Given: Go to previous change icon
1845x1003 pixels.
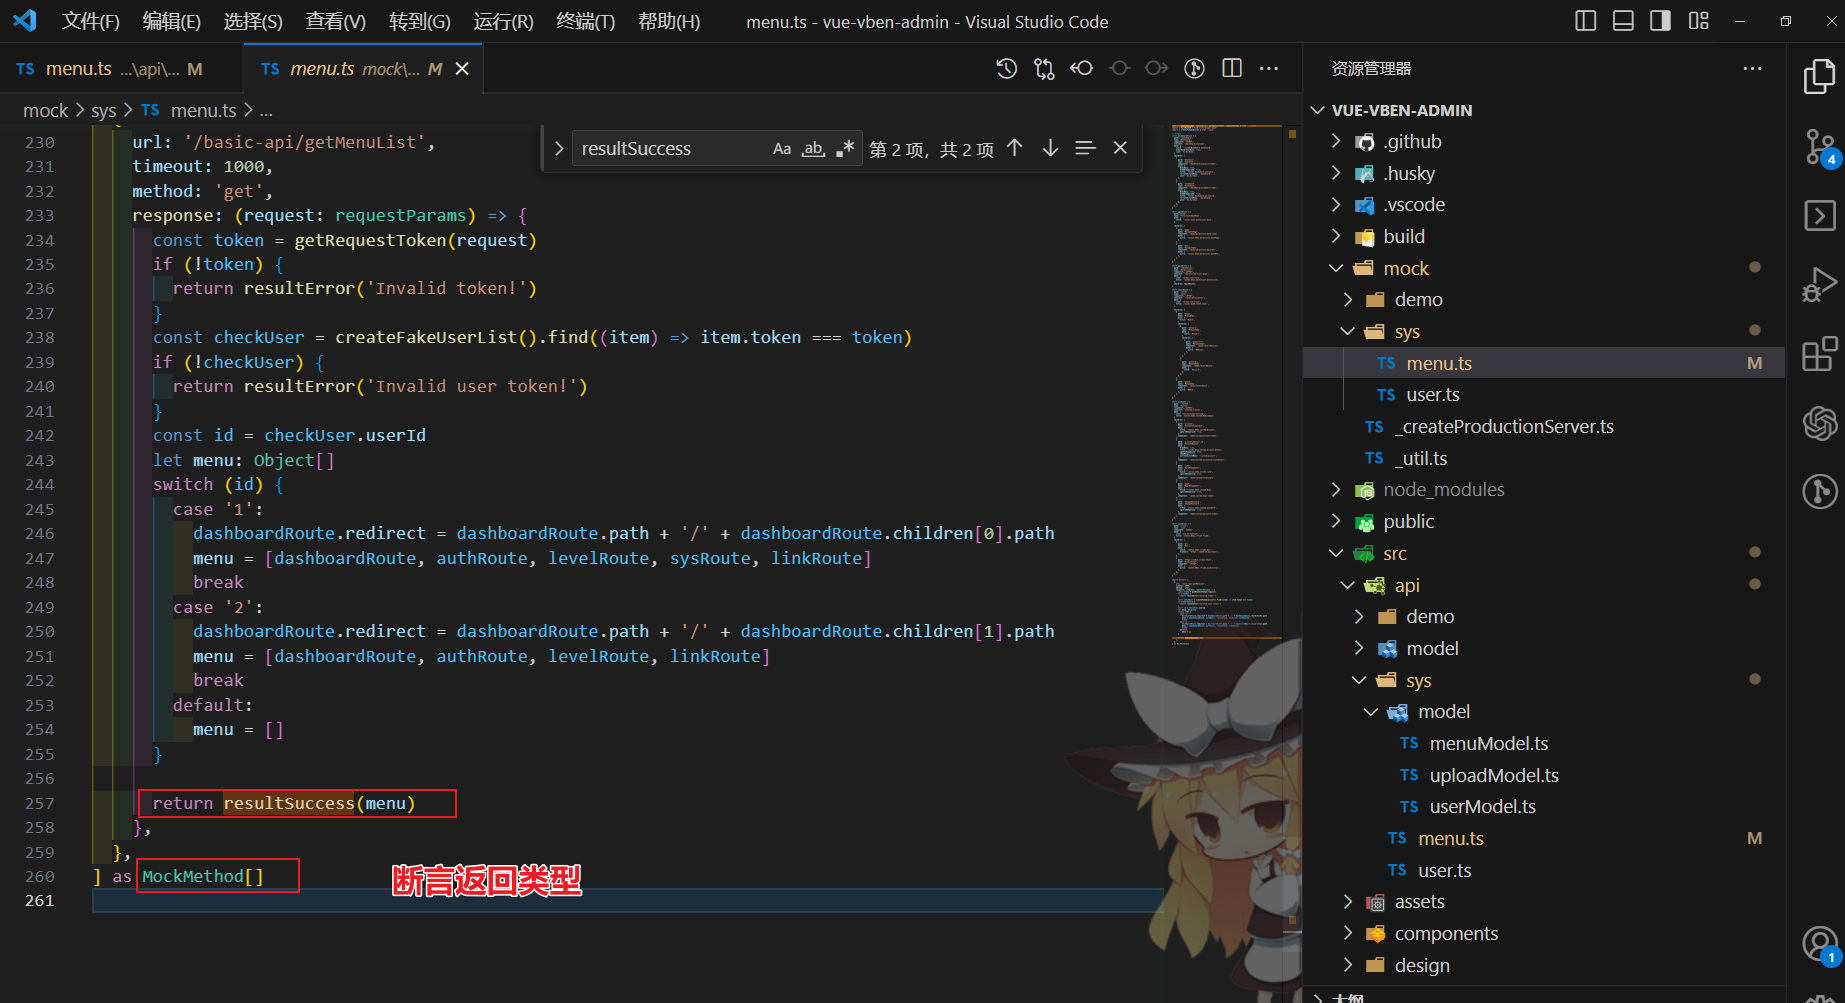Looking at the screenshot, I should (1081, 68).
